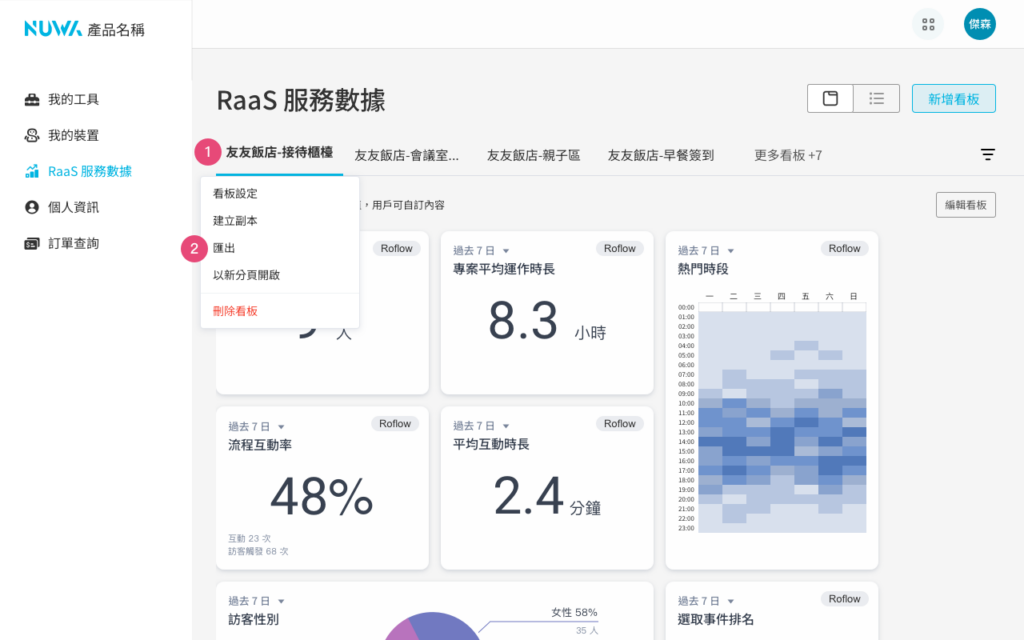The width and height of the screenshot is (1024, 640).
Task: Click 編輯看板 button
Action: (965, 205)
